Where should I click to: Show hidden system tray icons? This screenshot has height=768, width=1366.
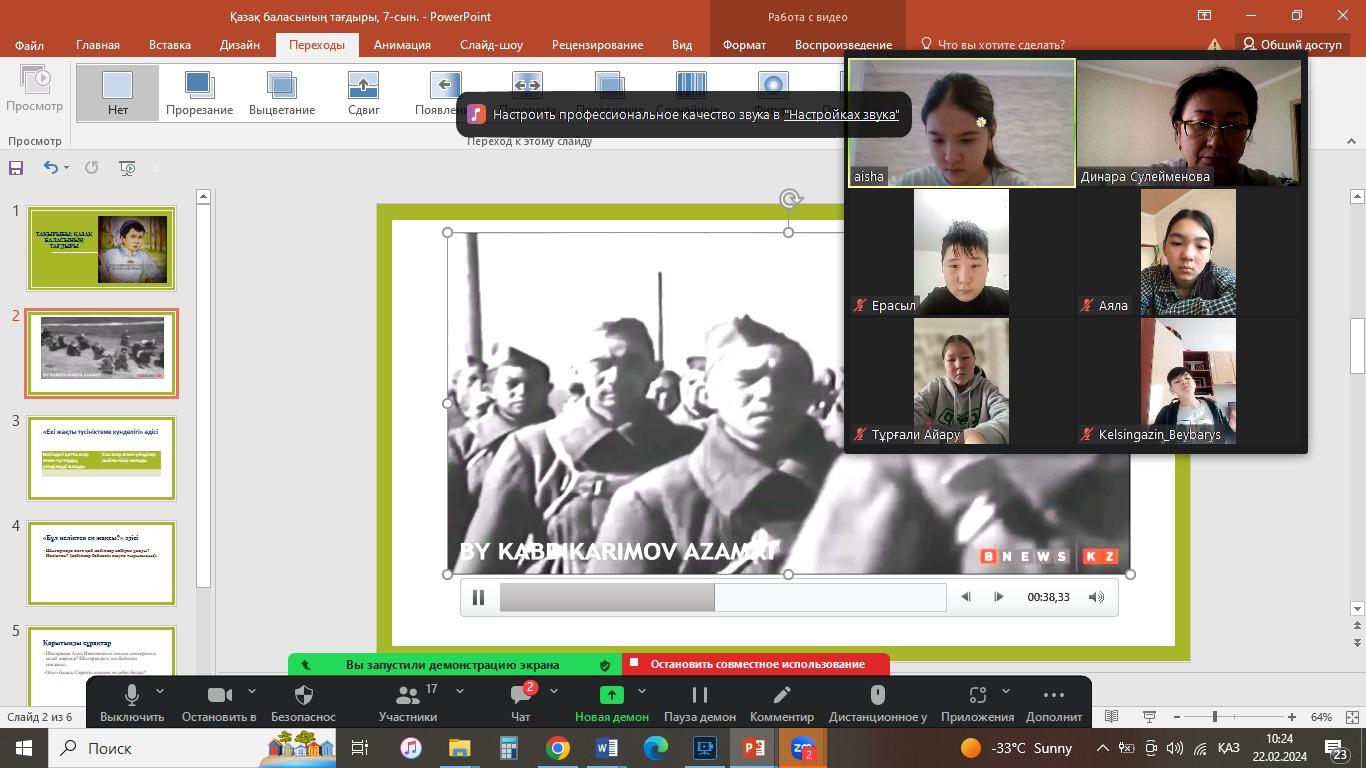coord(1102,748)
